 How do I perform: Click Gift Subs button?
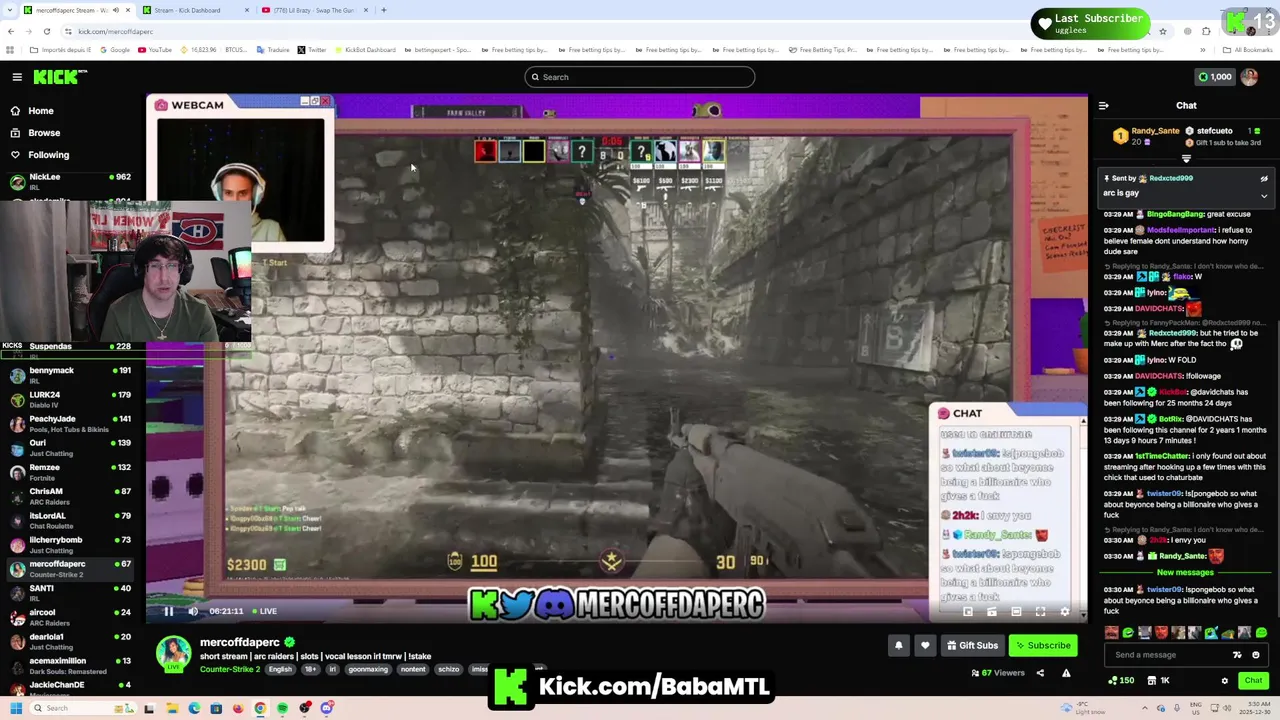coord(973,646)
